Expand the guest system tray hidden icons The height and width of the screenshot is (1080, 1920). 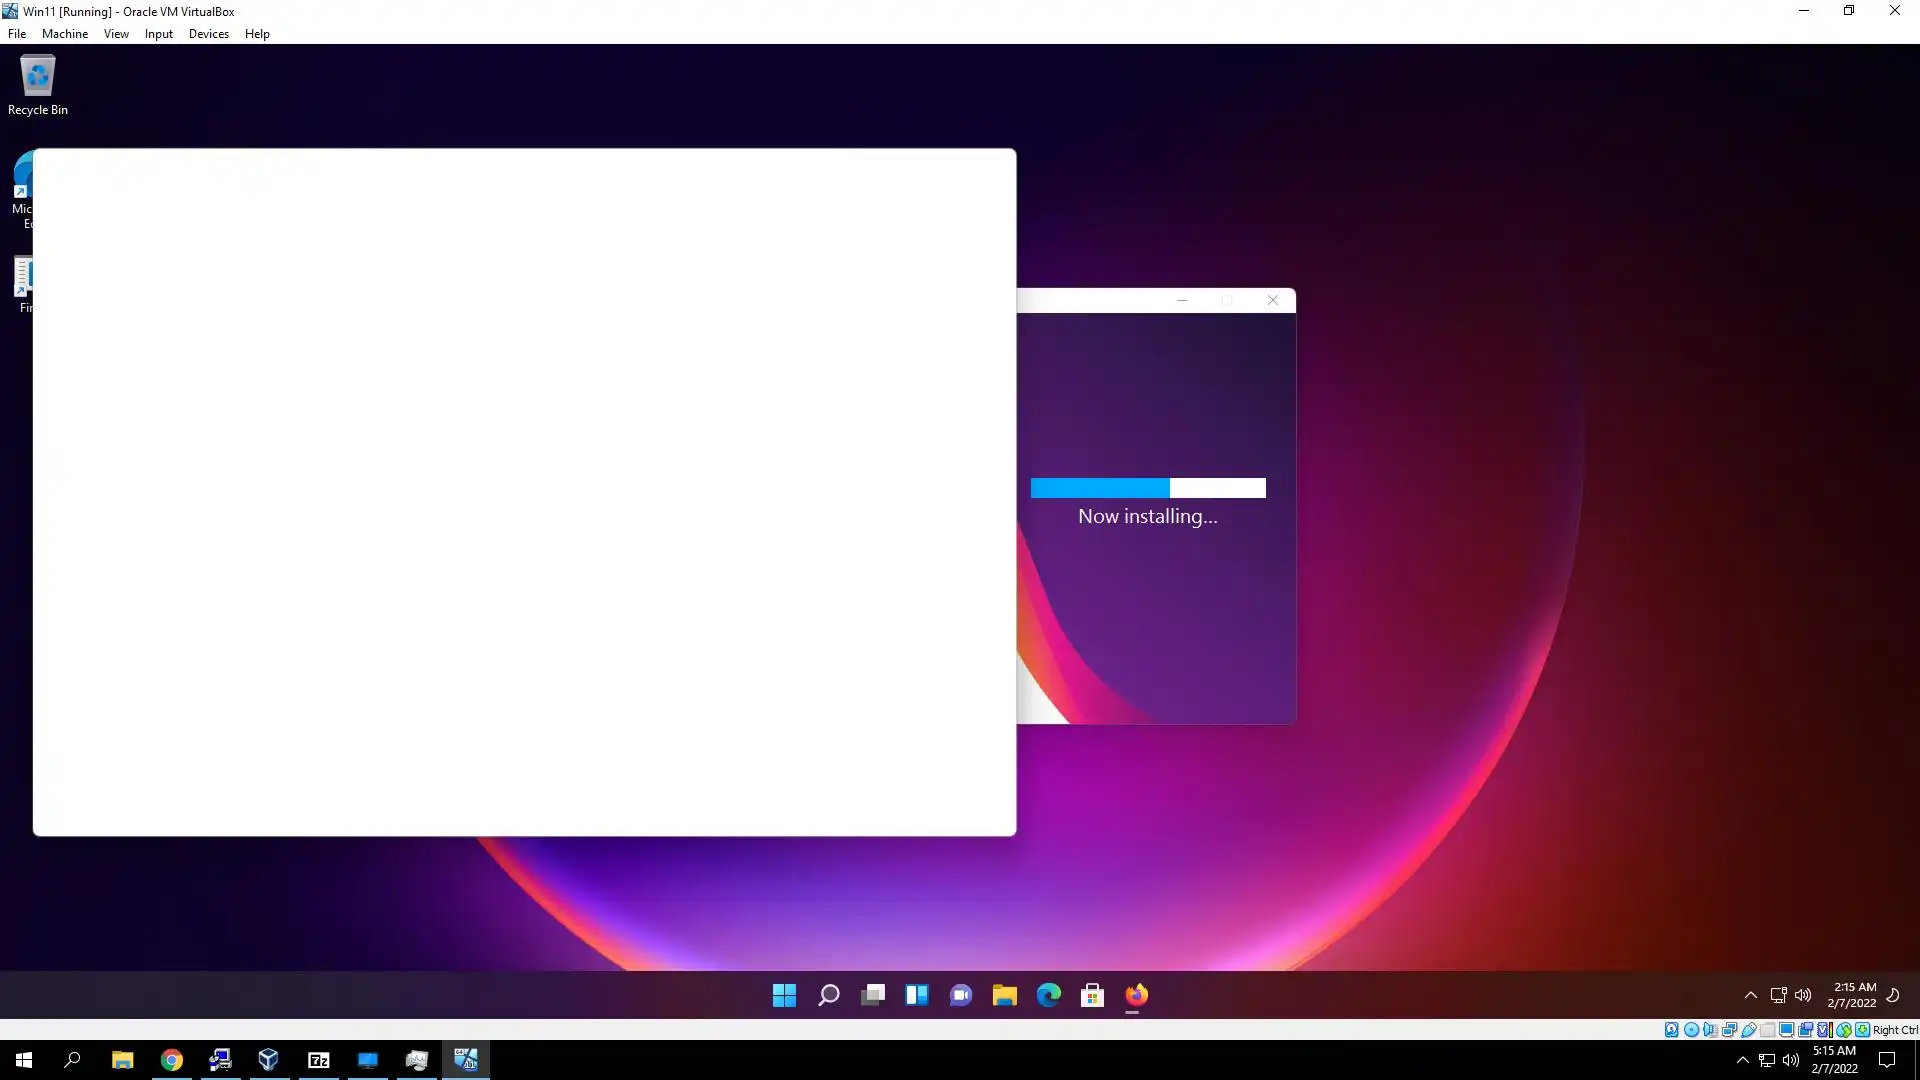pyautogui.click(x=1750, y=995)
